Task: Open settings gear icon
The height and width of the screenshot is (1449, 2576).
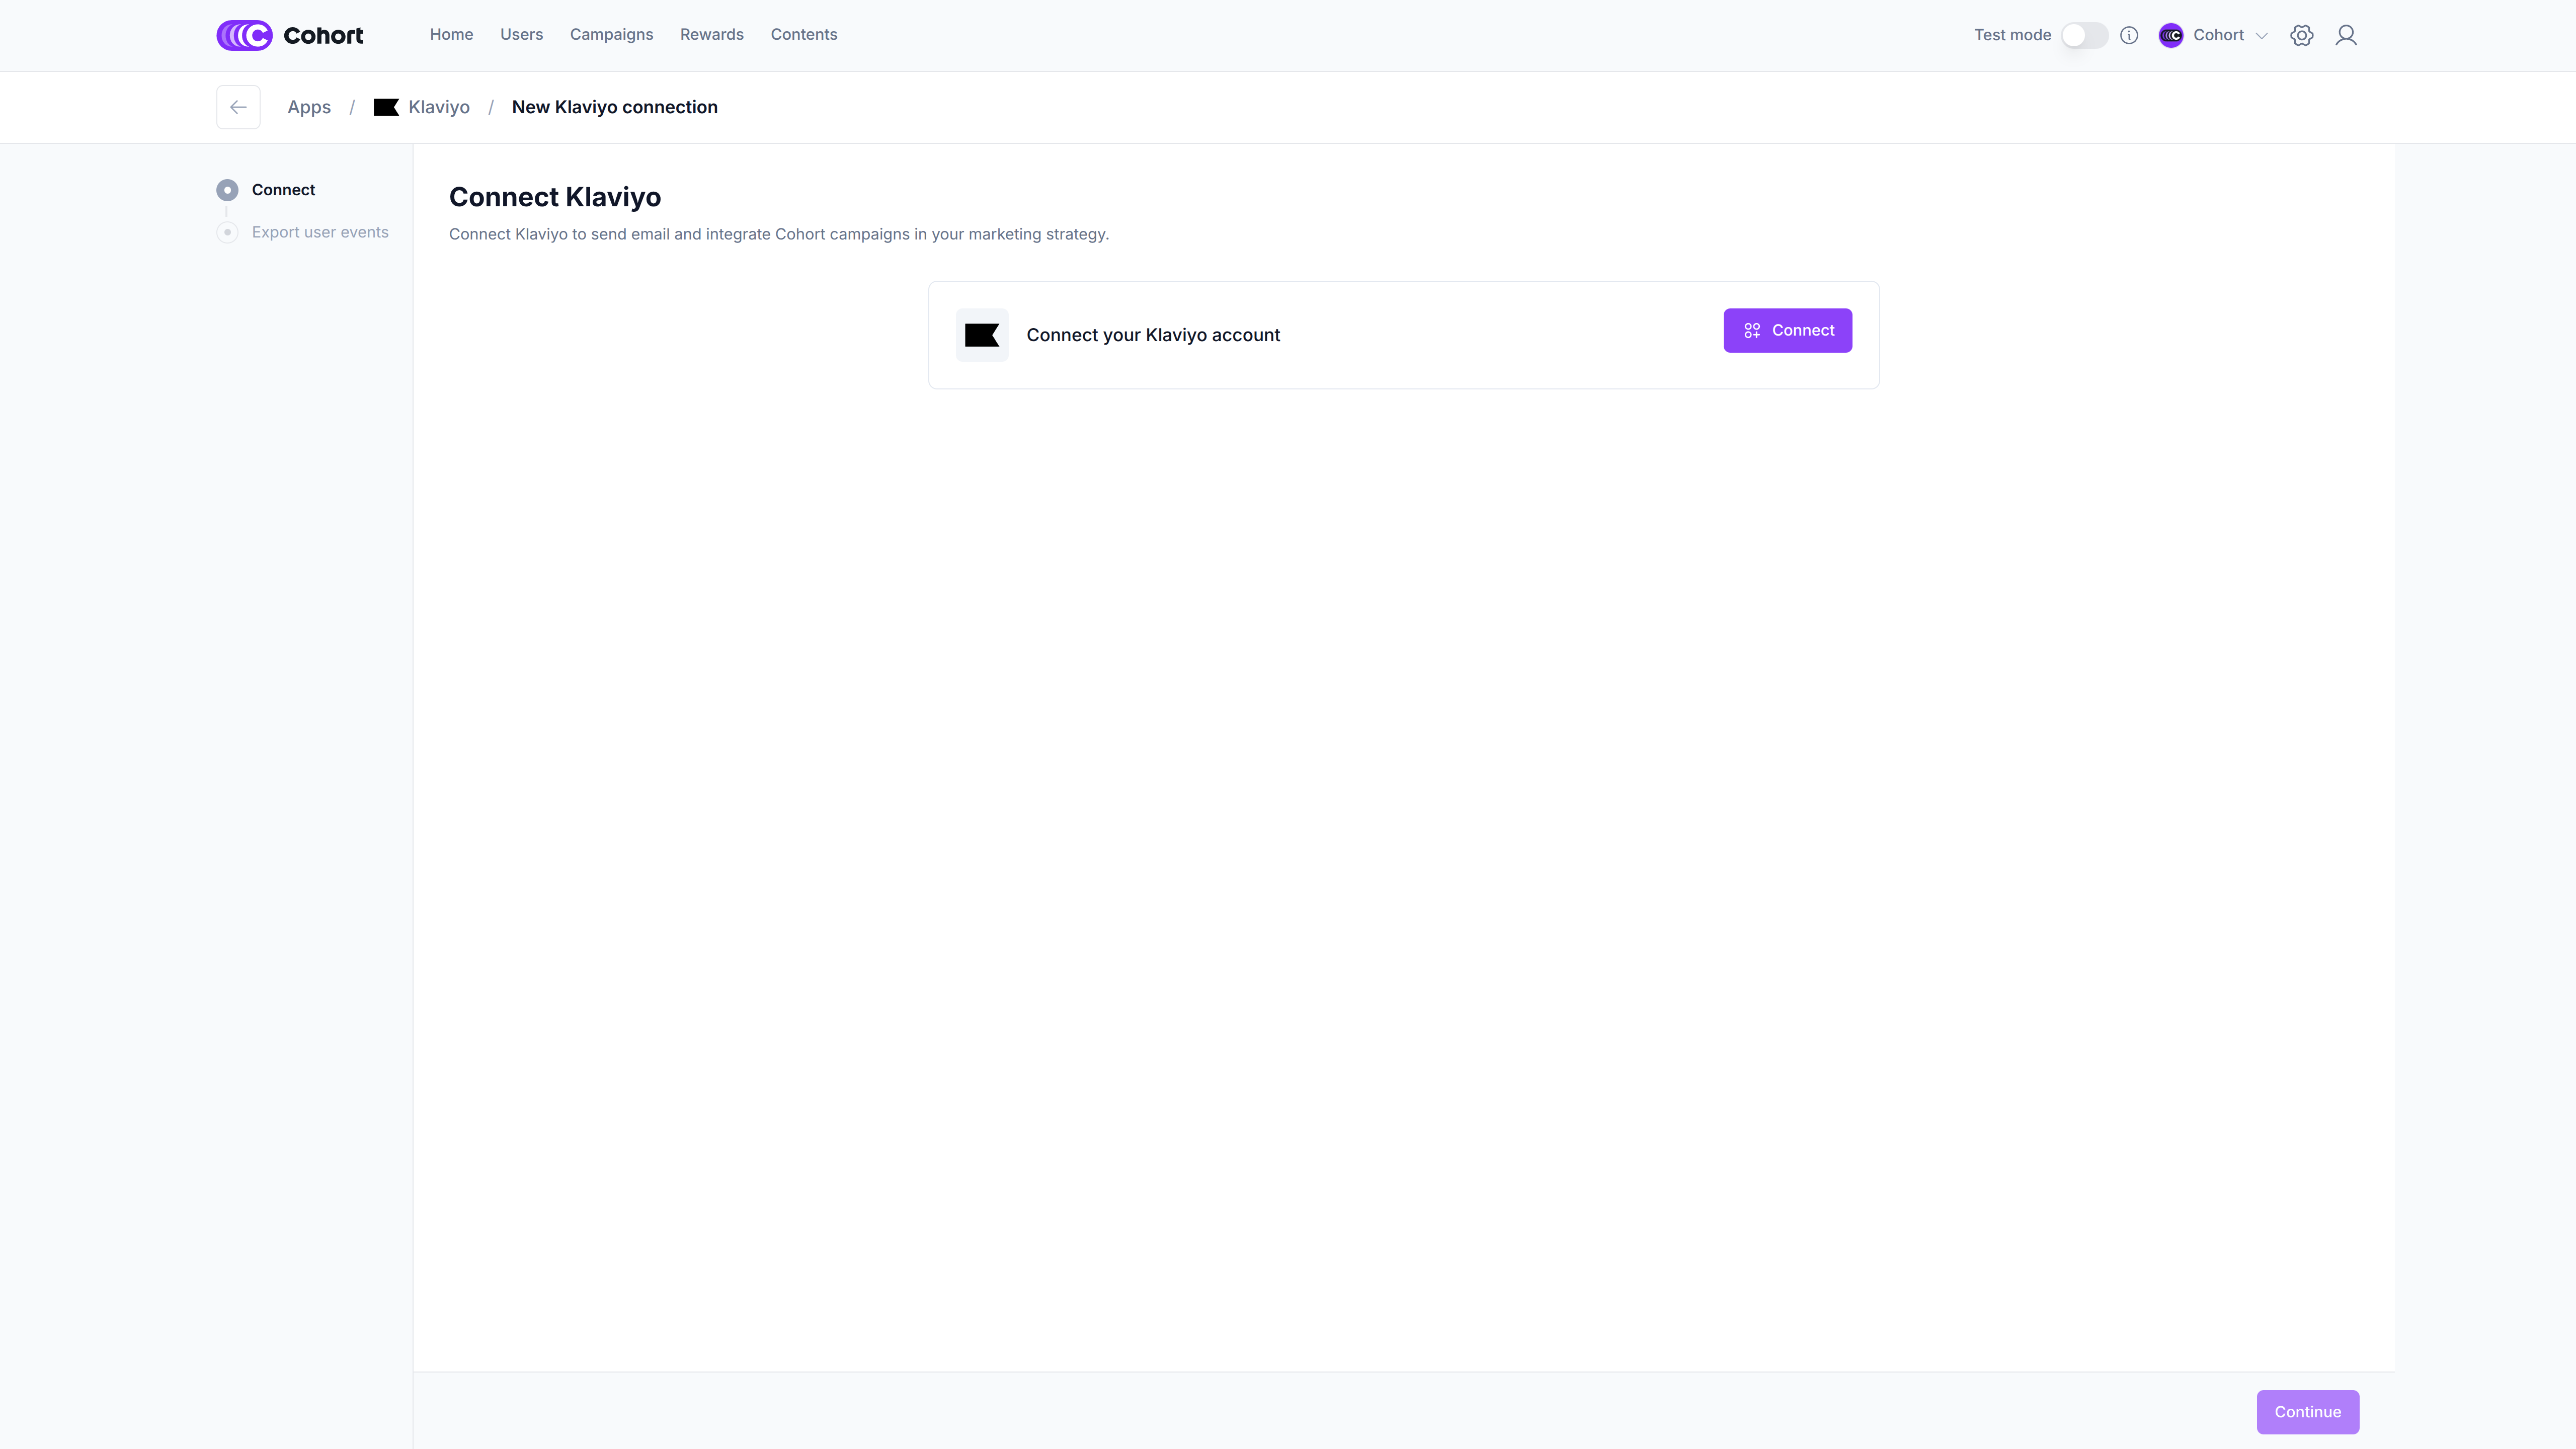Action: click(x=2301, y=35)
